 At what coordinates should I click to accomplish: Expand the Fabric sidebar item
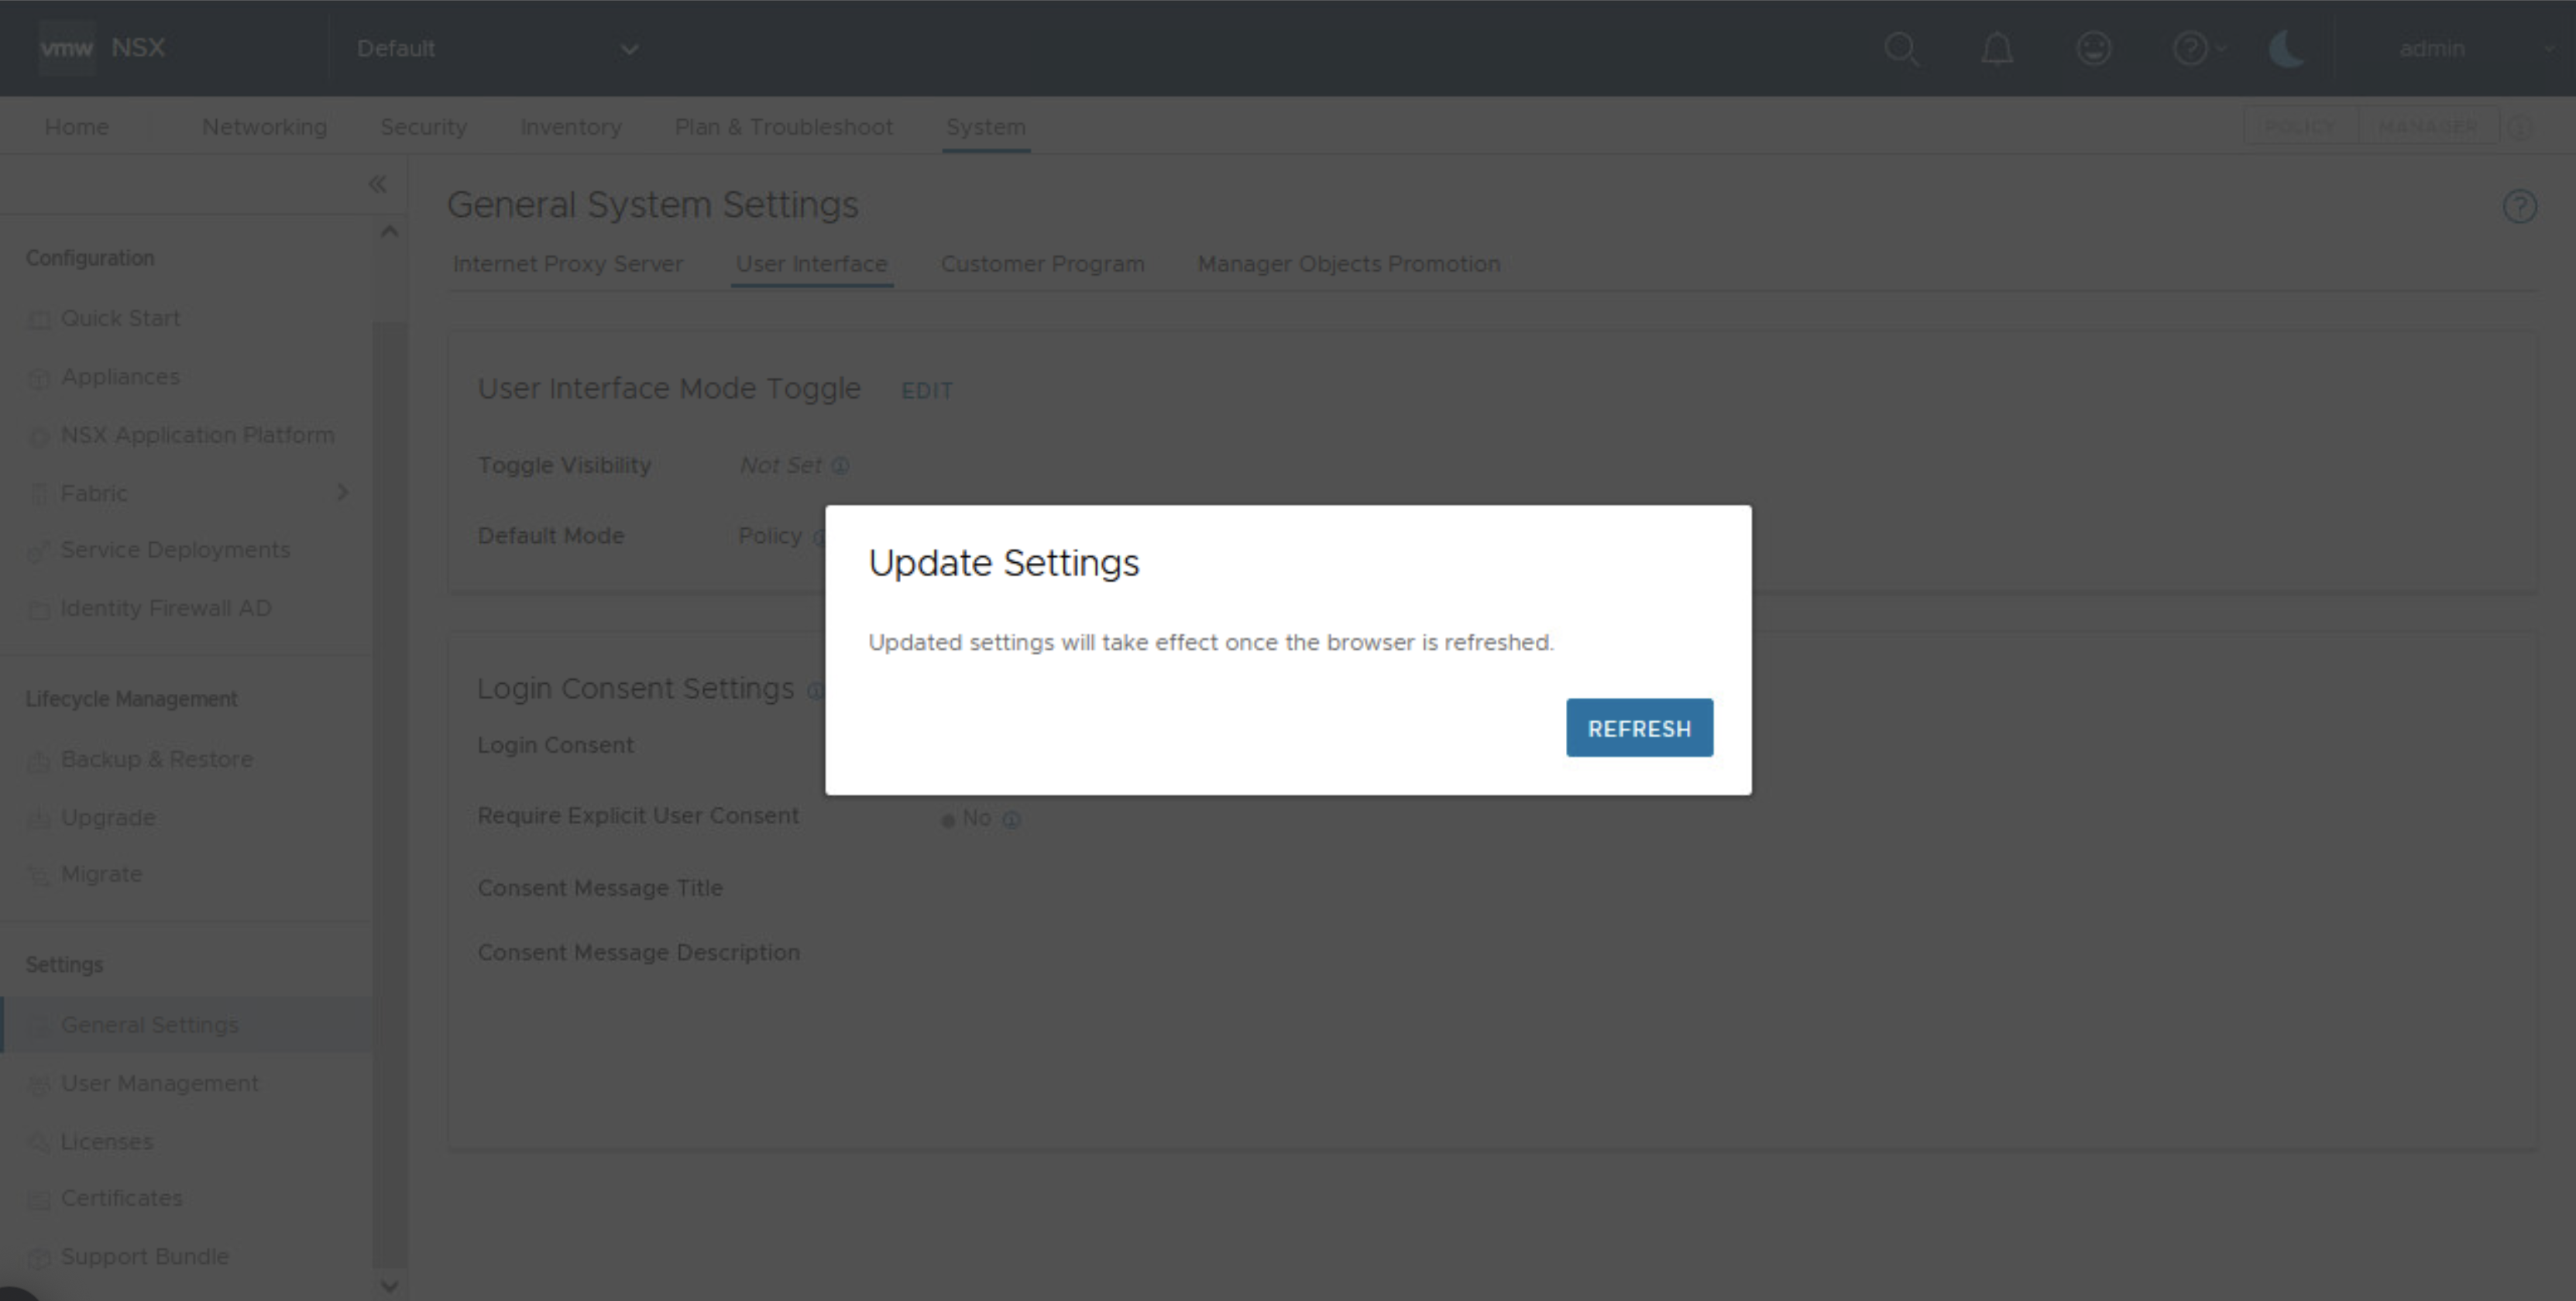click(x=342, y=493)
